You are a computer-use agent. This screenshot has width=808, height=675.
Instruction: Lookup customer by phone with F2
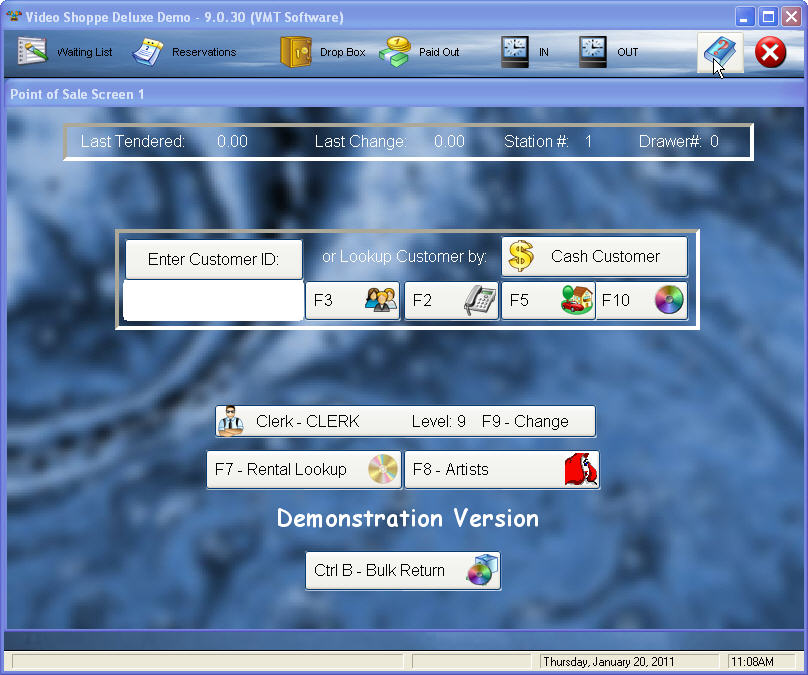(451, 300)
